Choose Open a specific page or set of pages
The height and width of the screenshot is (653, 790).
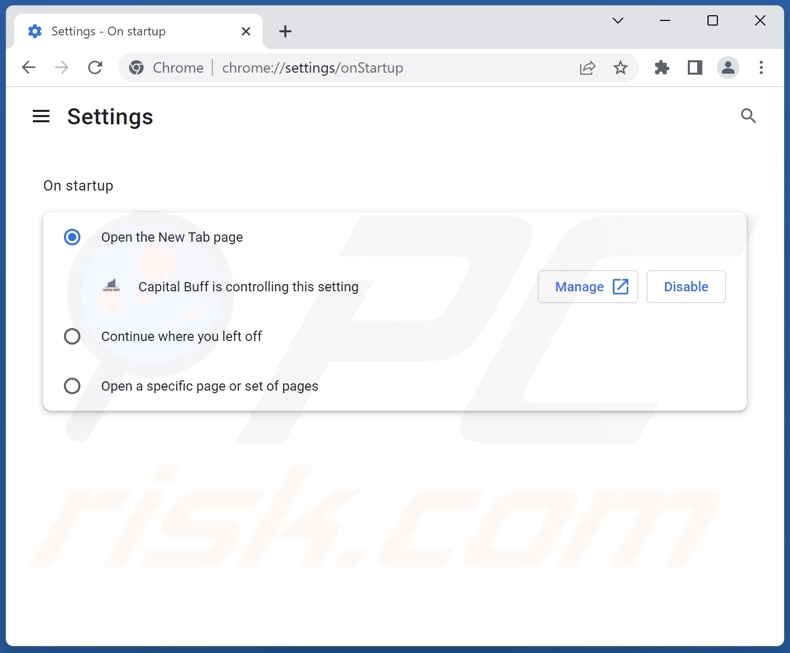(72, 386)
